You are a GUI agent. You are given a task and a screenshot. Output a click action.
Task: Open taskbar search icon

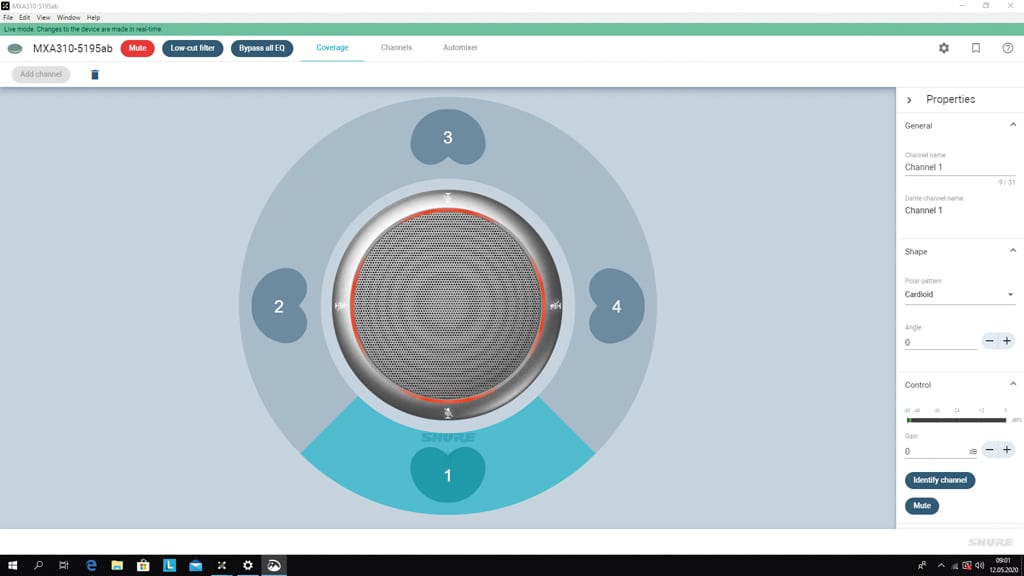[x=39, y=566]
